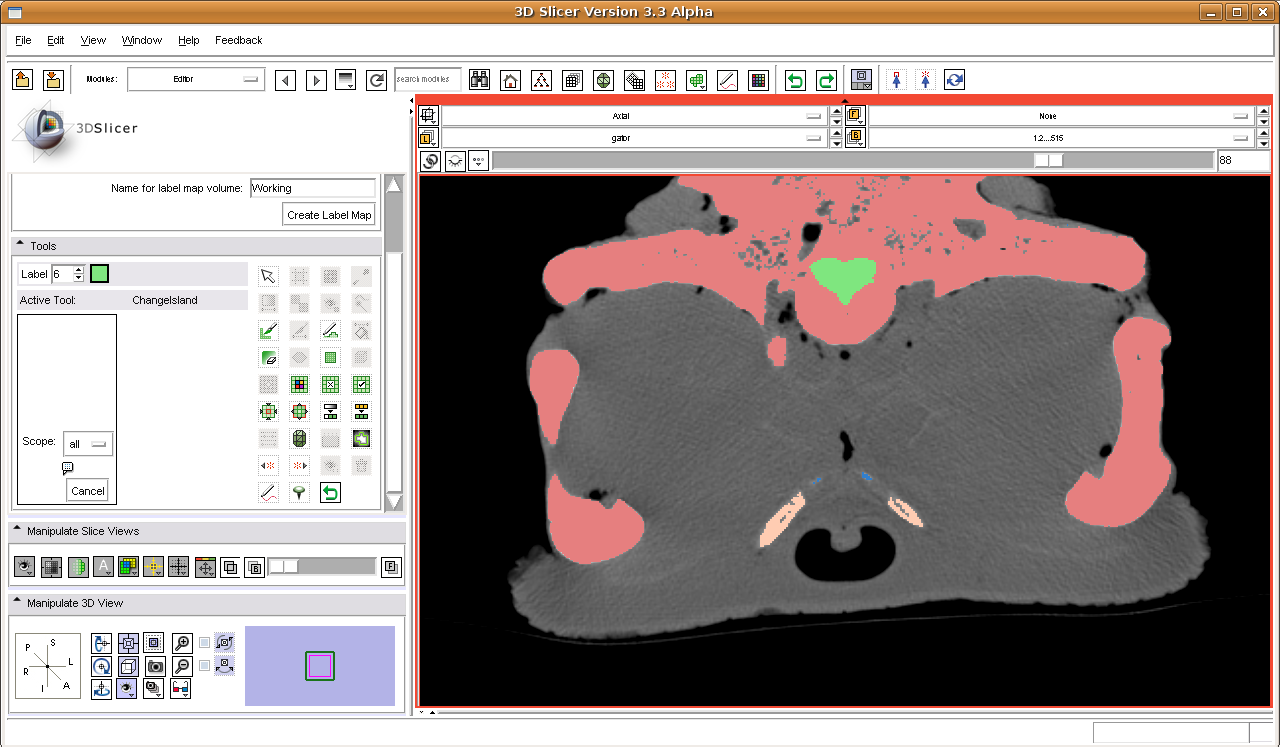Open the label map dropdown showing None
This screenshot has height=747, width=1280.
tap(1060, 115)
